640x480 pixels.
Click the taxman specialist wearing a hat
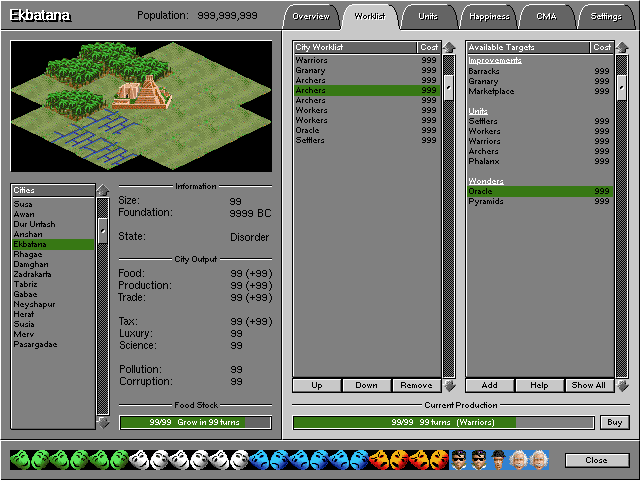click(x=498, y=460)
